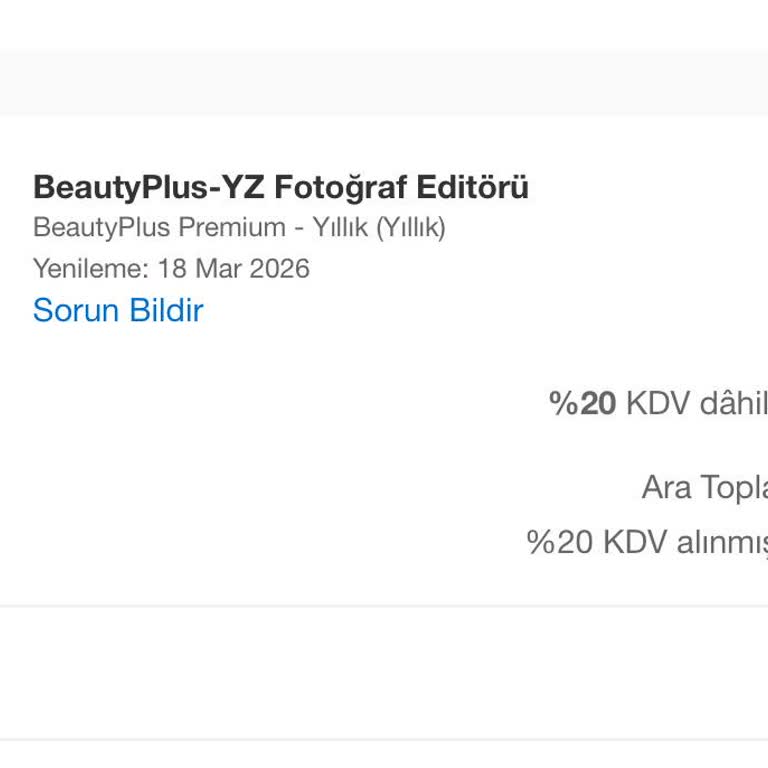The height and width of the screenshot is (768, 768).
Task: Click the bottom horizontal divider line
Action: [x=384, y=740]
